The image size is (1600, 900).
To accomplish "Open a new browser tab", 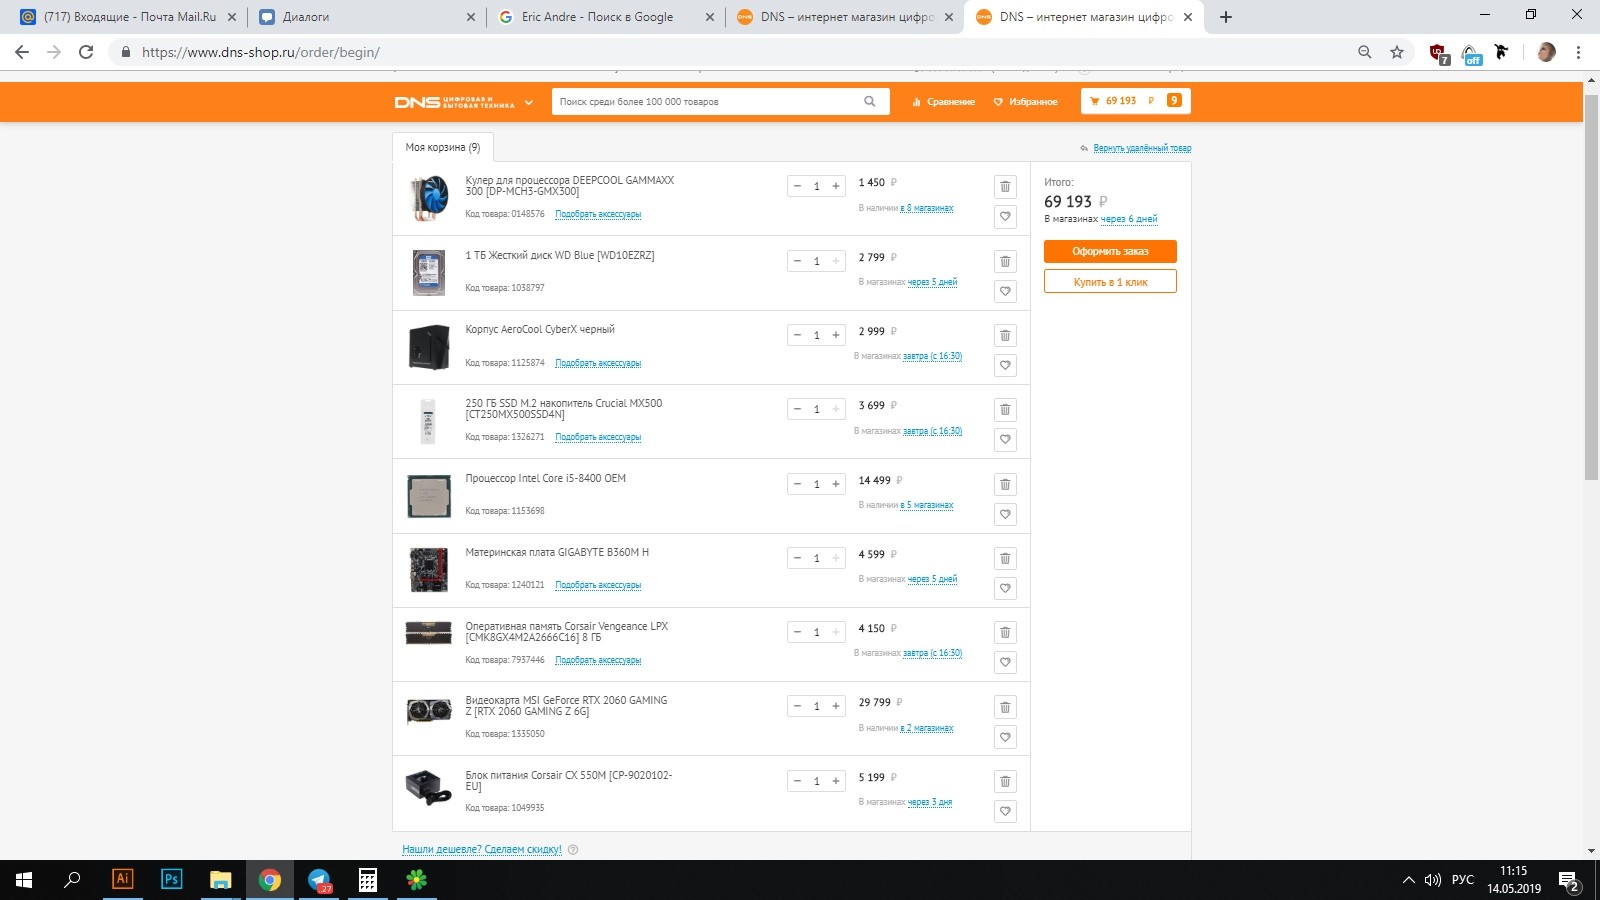I will coord(1226,17).
